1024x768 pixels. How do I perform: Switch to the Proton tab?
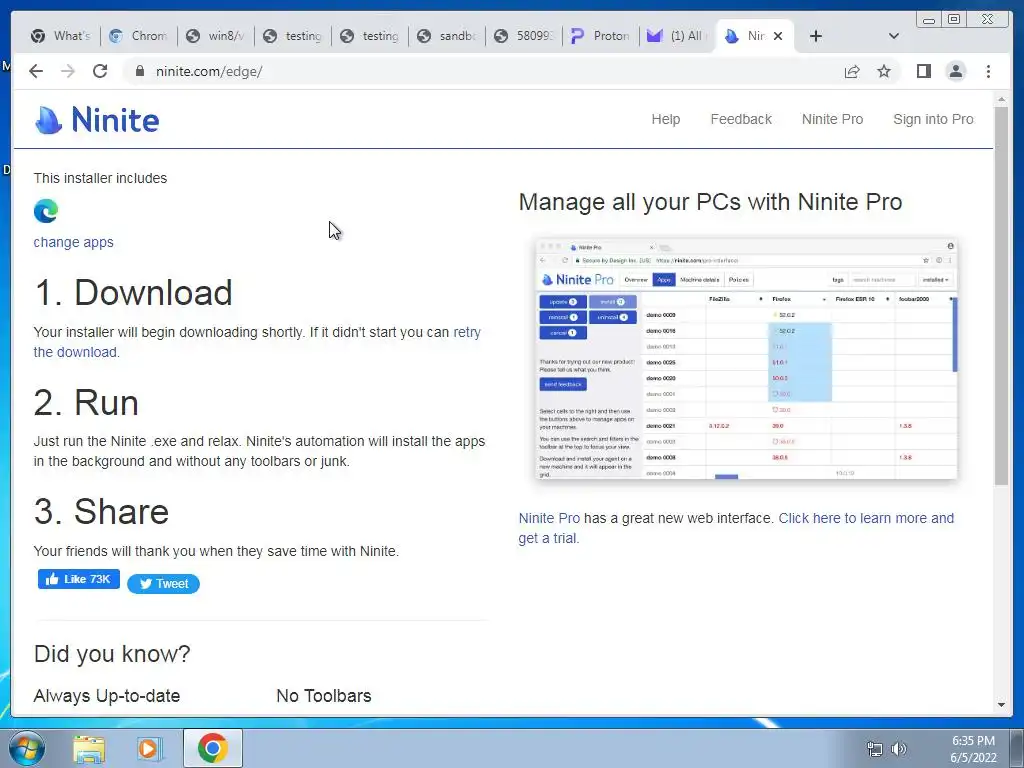[x=601, y=36]
